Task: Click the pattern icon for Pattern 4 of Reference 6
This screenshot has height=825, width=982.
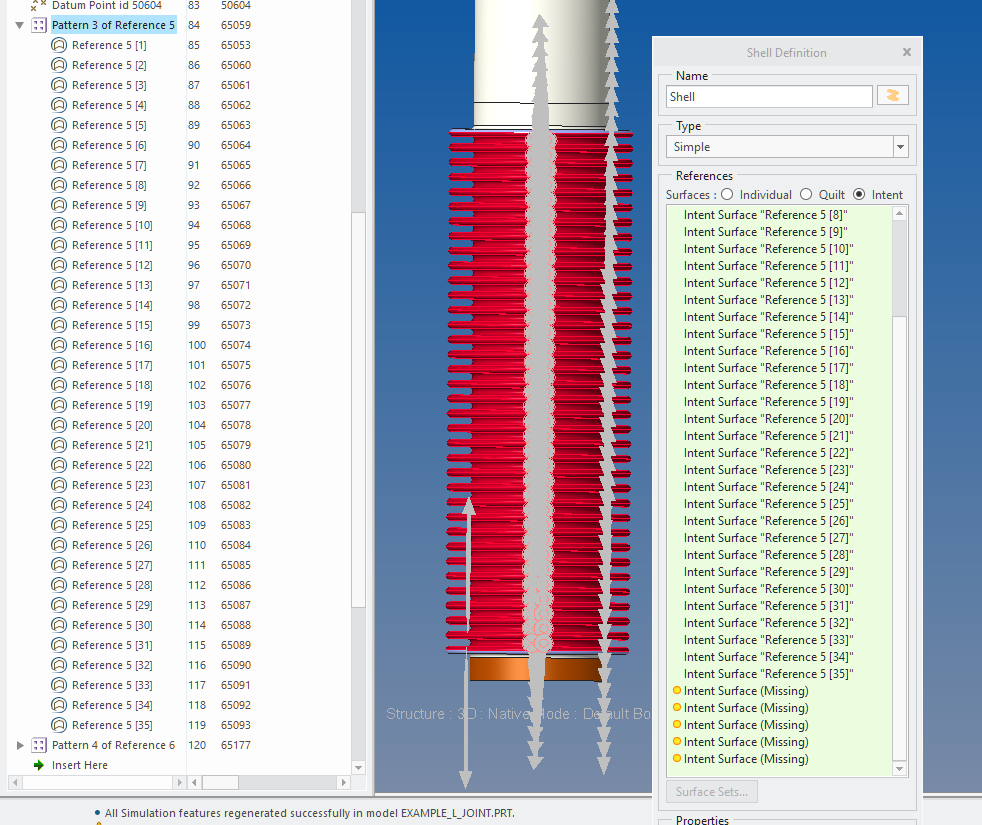Action: point(38,745)
